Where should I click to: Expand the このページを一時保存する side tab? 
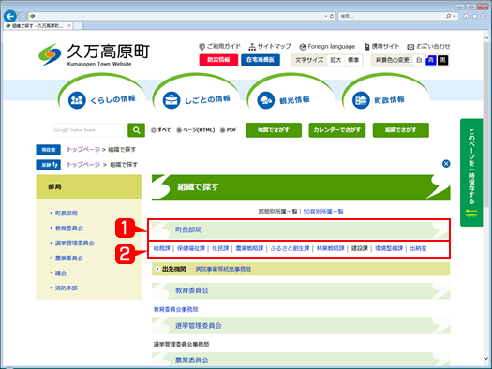[471, 173]
